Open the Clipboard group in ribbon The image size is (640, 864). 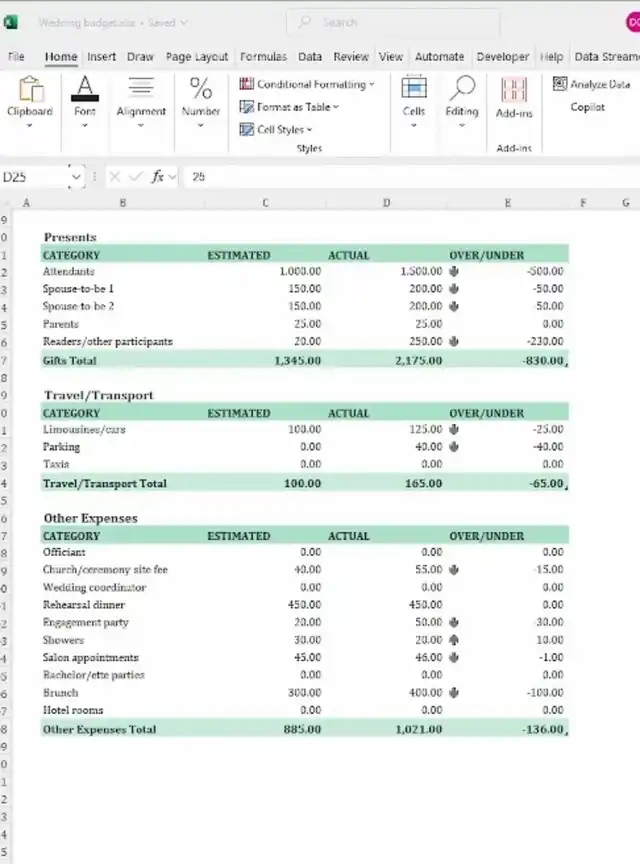[x=29, y=102]
